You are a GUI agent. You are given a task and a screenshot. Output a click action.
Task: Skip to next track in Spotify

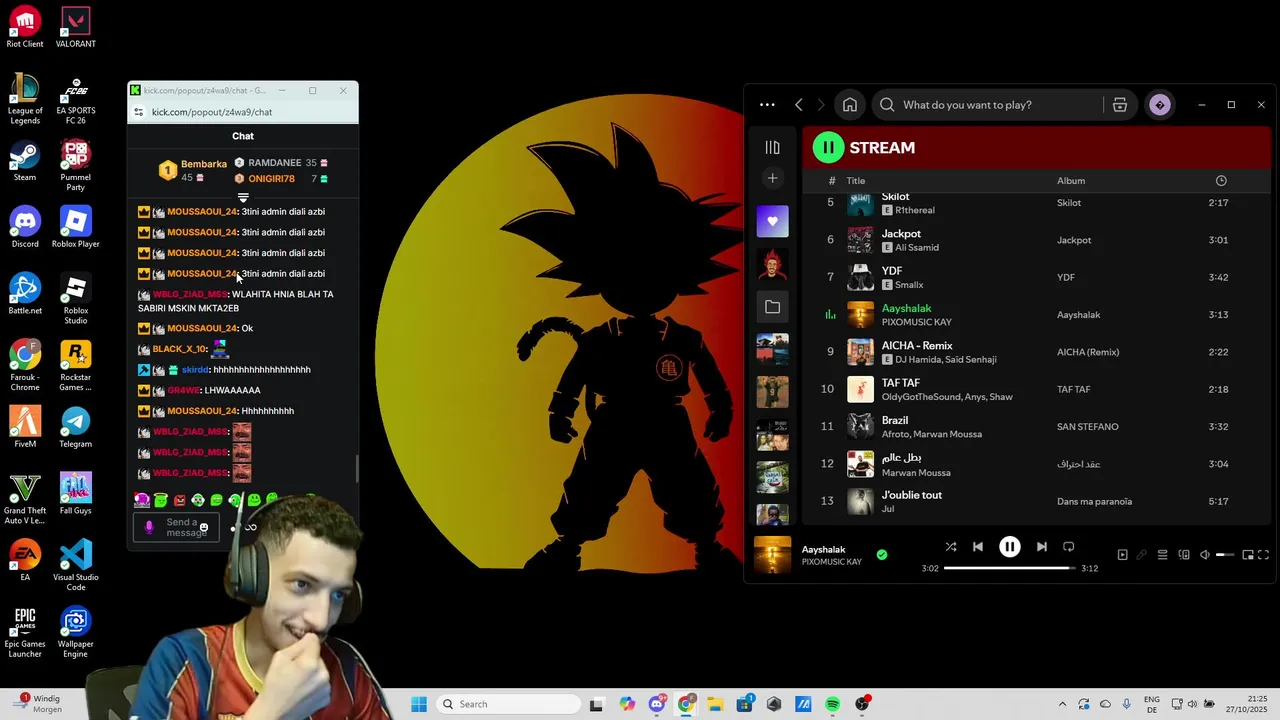coord(1042,547)
